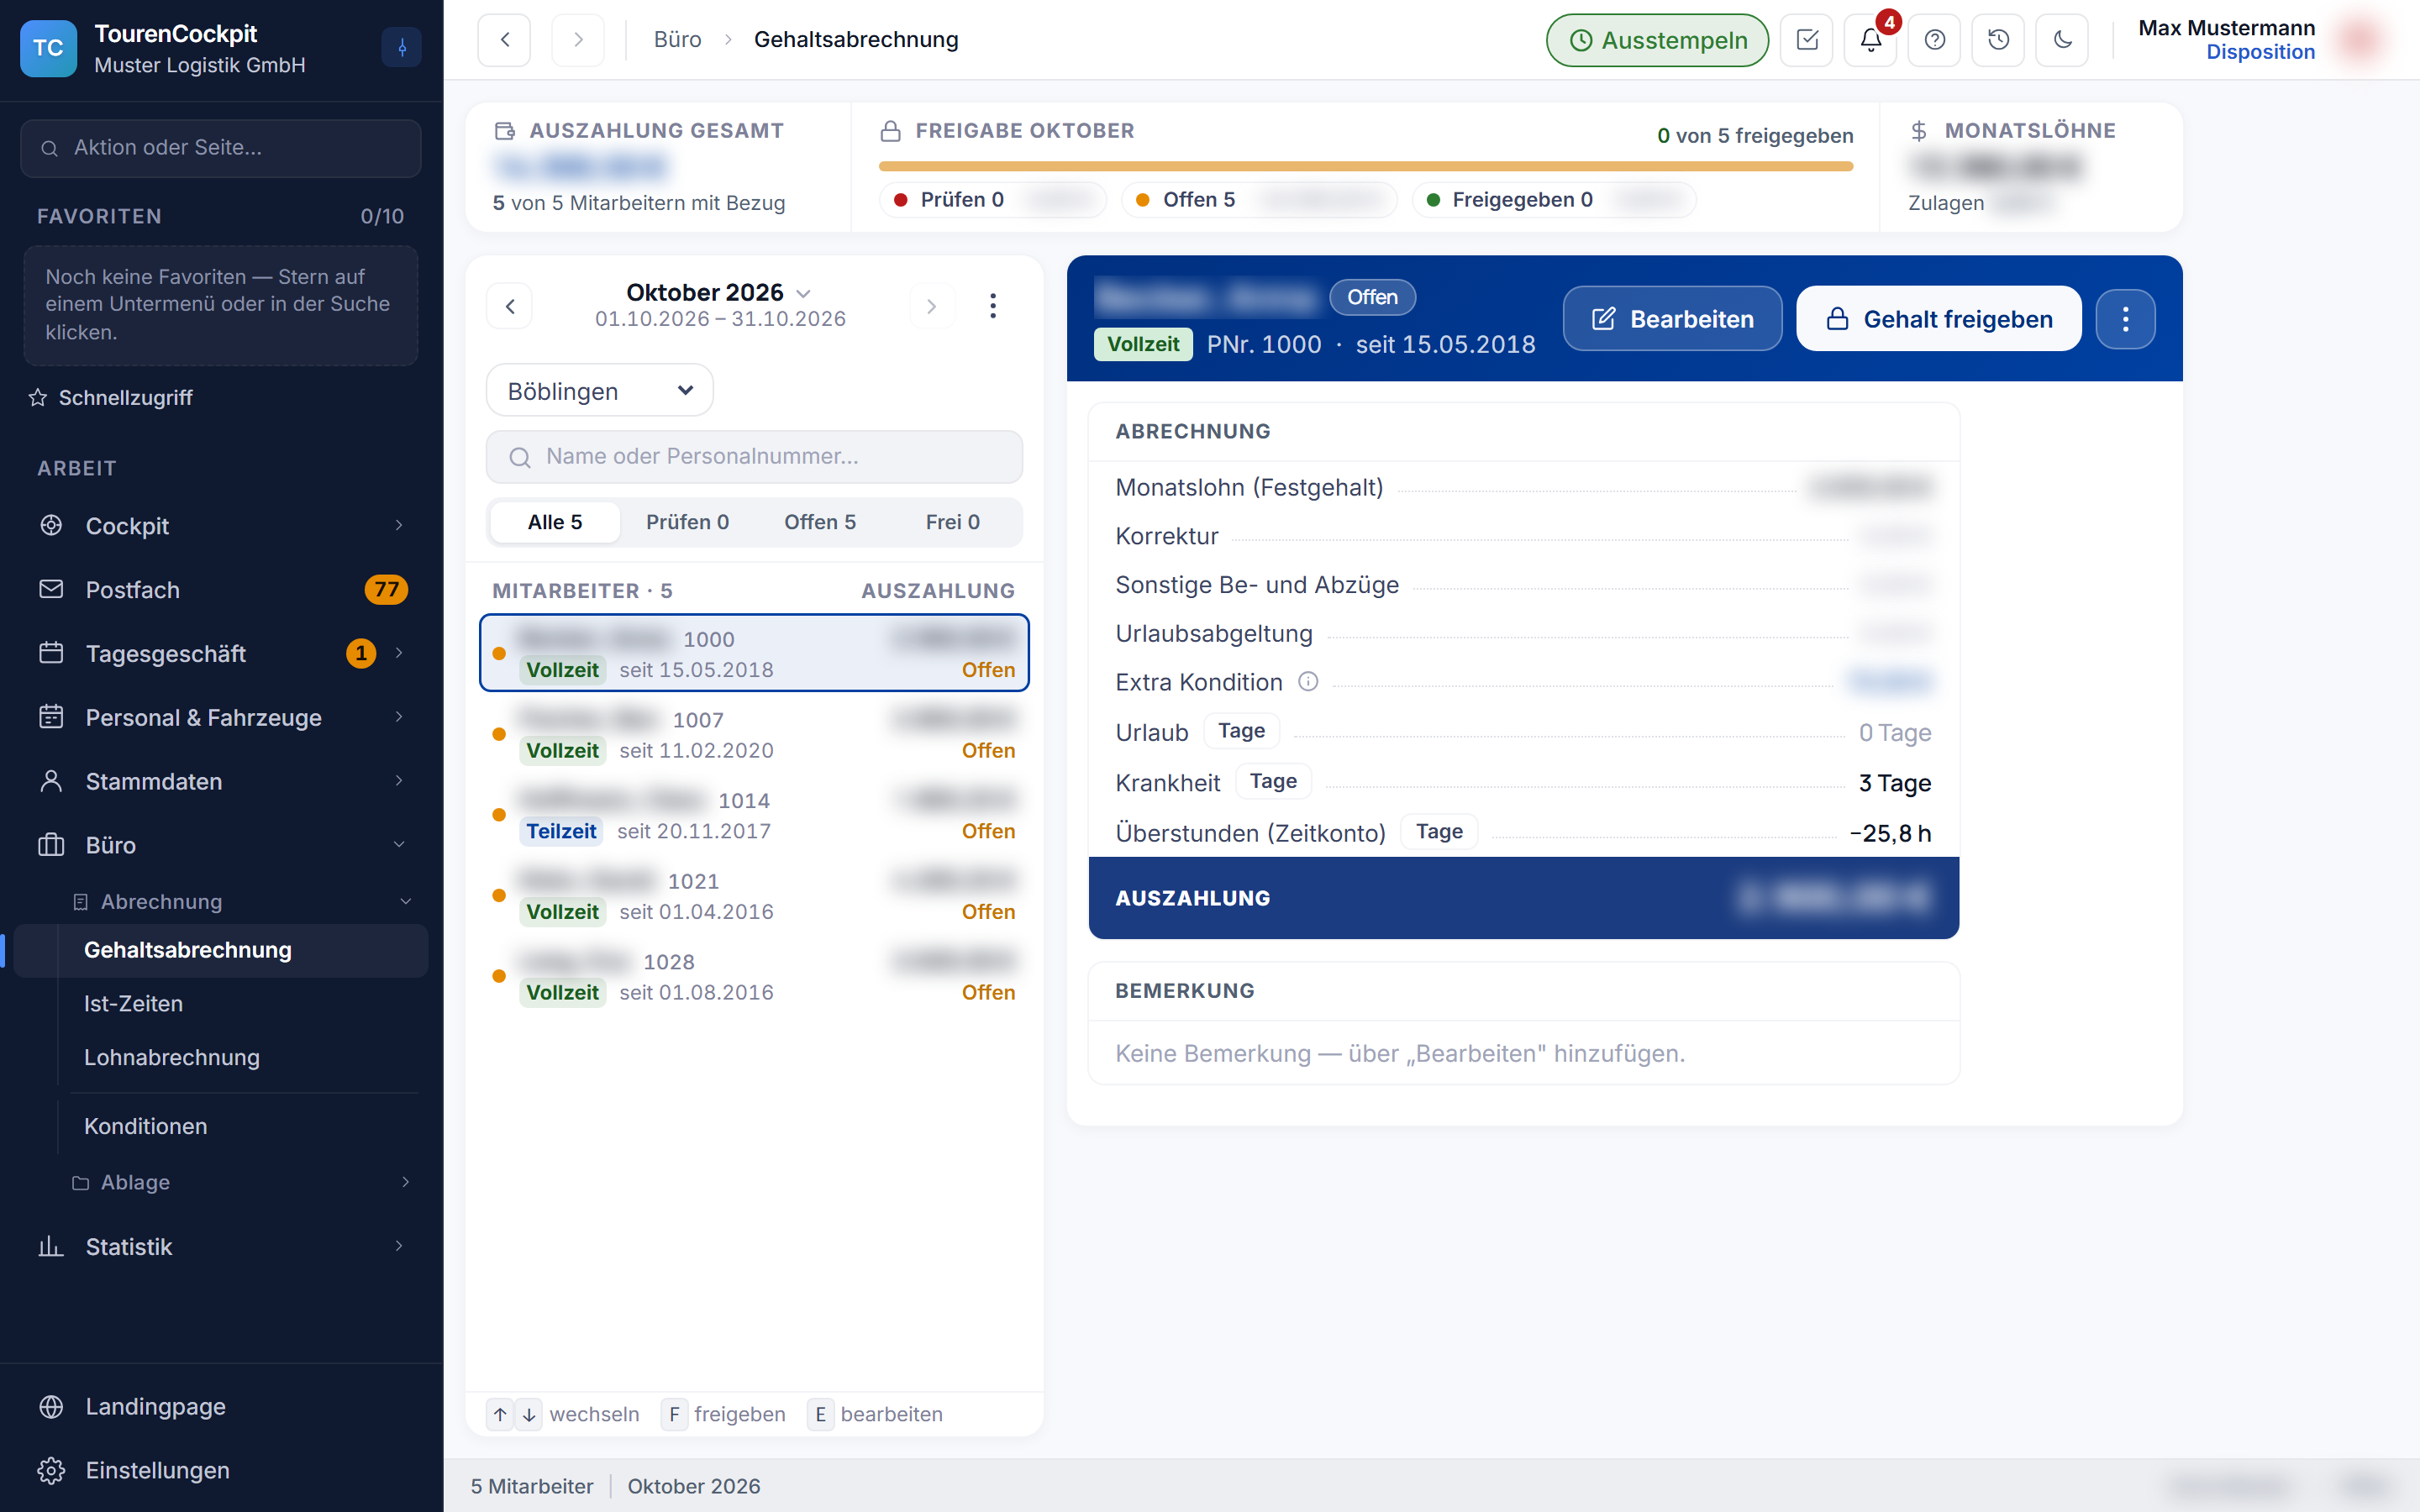Image resolution: width=2420 pixels, height=1512 pixels.
Task: Toggle Krankheit unit Tage button
Action: click(1273, 781)
